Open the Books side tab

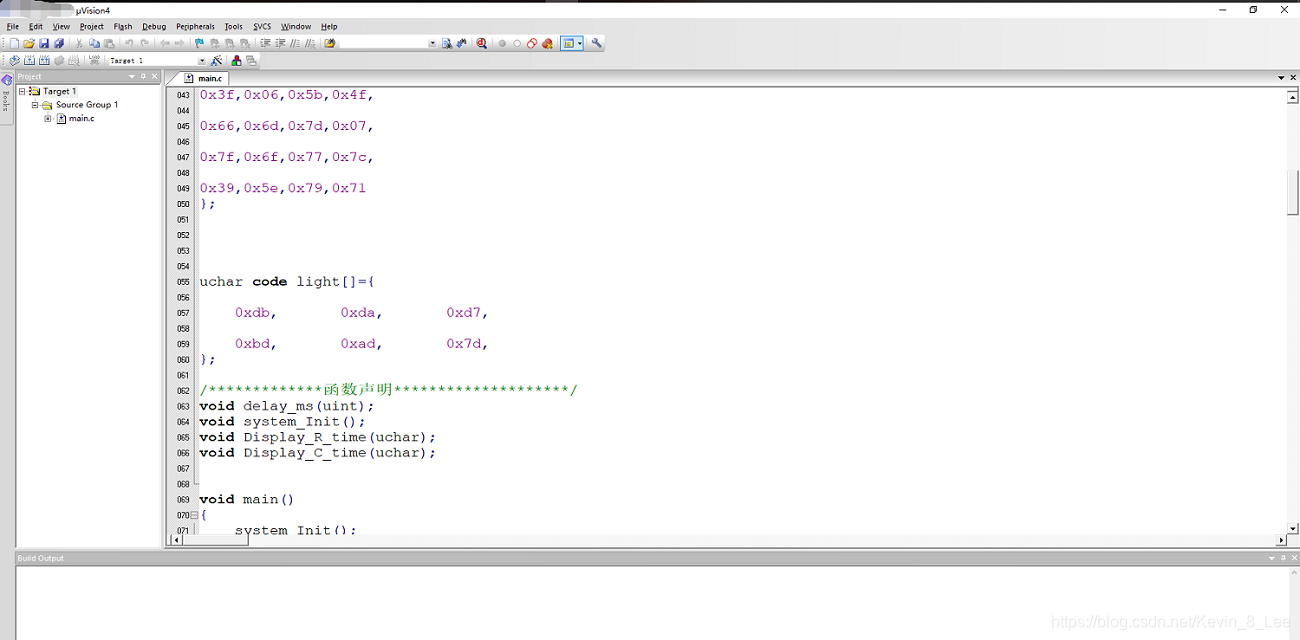point(6,96)
